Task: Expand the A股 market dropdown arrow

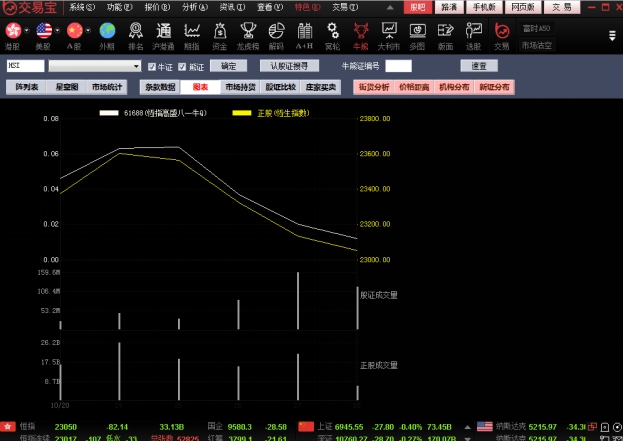Action: point(88,31)
